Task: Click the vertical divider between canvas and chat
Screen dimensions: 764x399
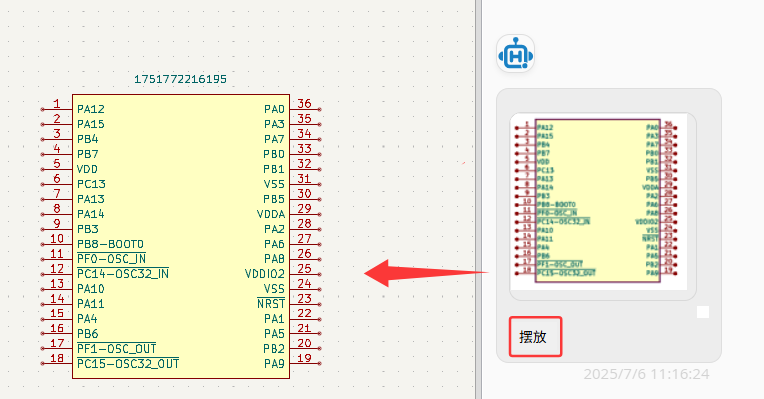Action: [x=478, y=199]
